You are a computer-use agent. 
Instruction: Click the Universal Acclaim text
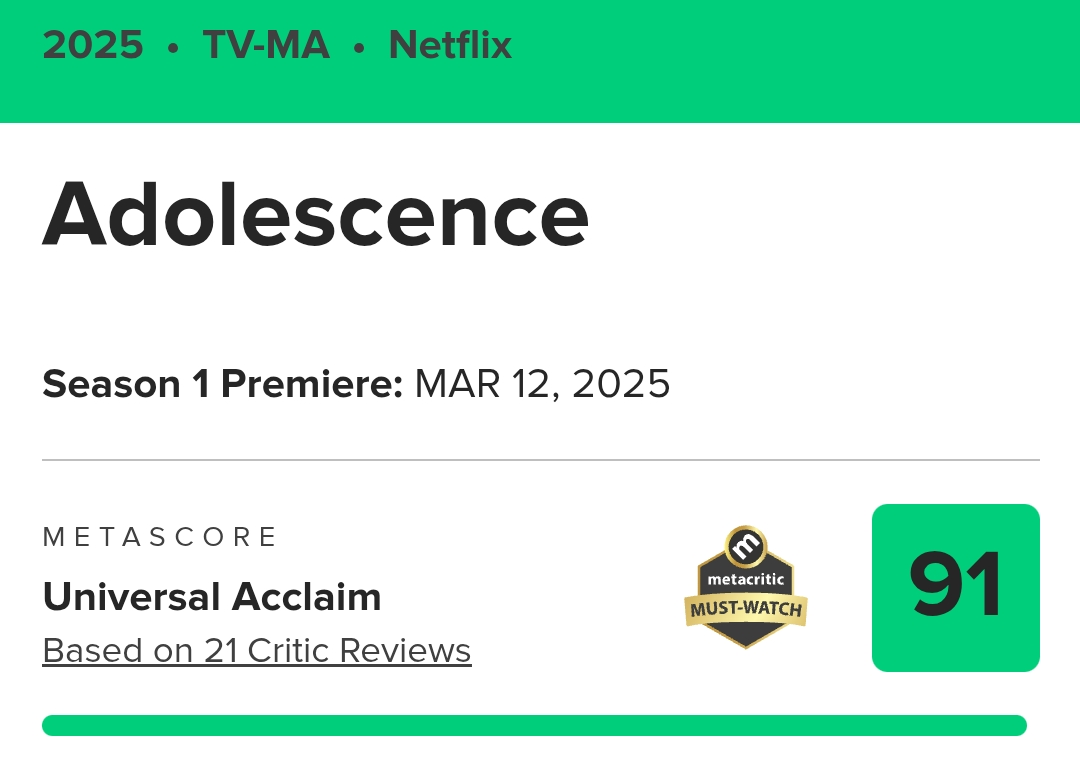[212, 597]
